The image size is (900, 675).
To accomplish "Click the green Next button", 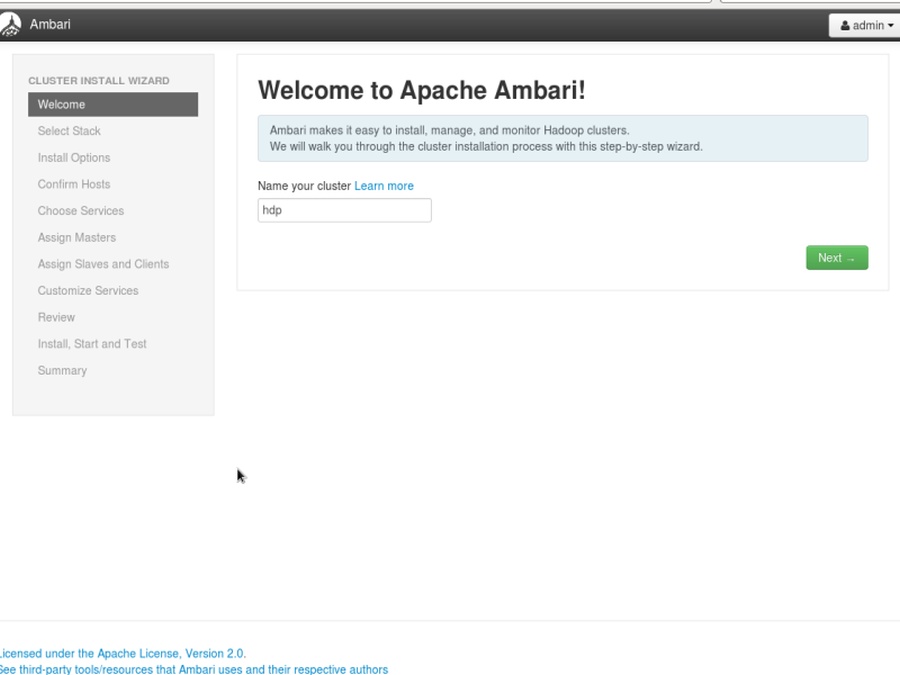I will [837, 258].
